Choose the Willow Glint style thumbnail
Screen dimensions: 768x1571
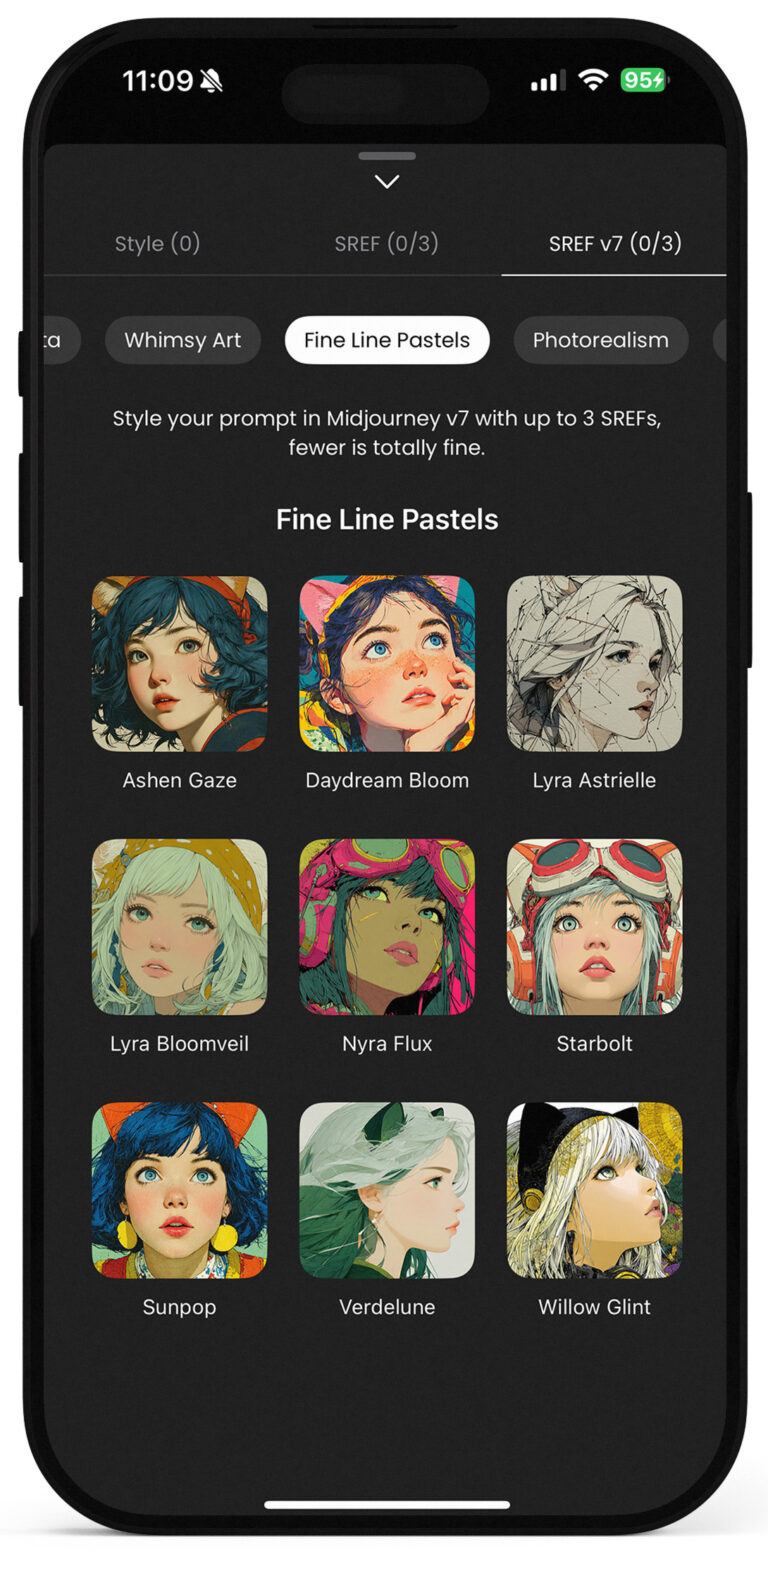pyautogui.click(x=594, y=1190)
